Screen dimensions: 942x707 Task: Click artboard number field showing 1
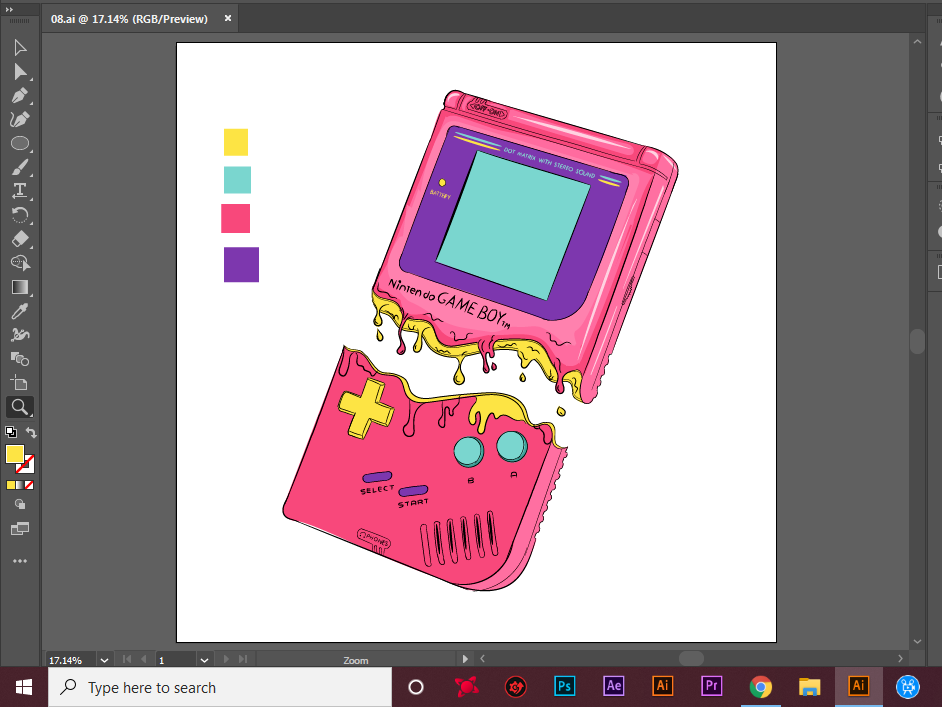coord(175,660)
